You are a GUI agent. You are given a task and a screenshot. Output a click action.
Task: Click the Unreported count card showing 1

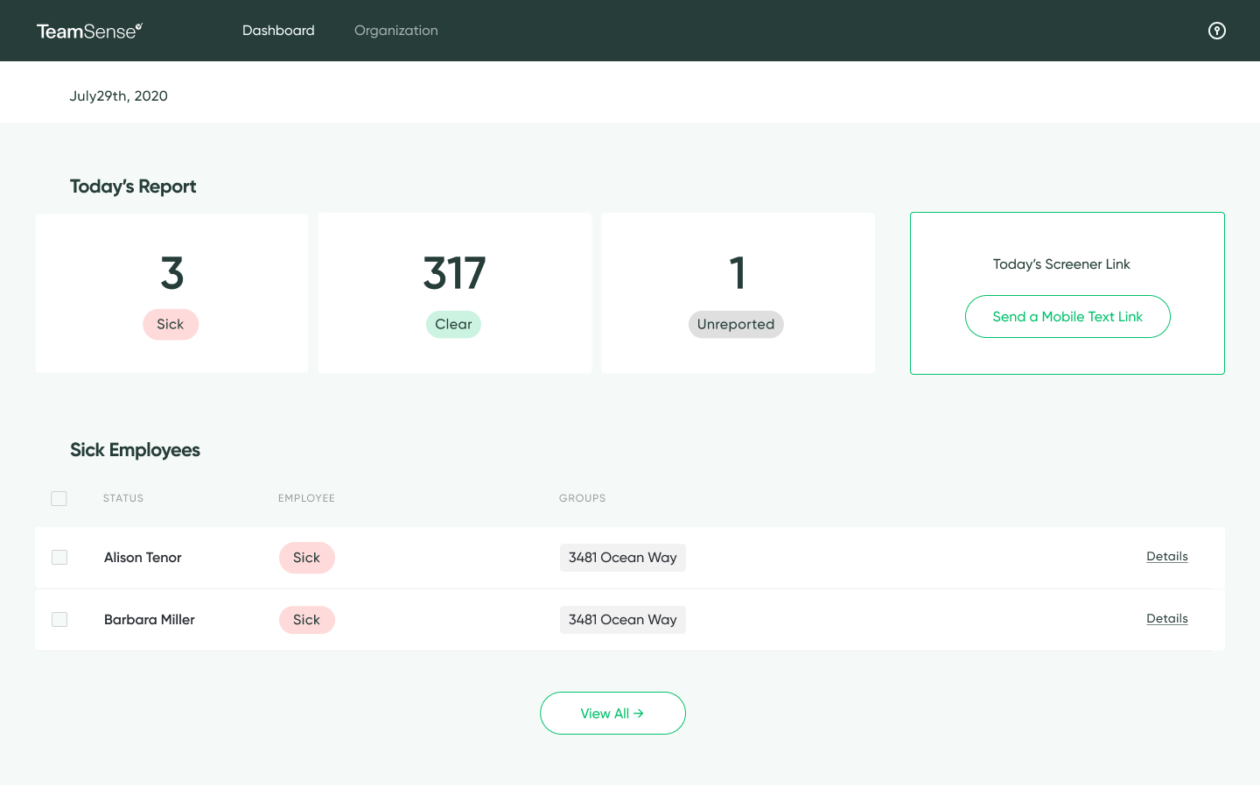[738, 293]
